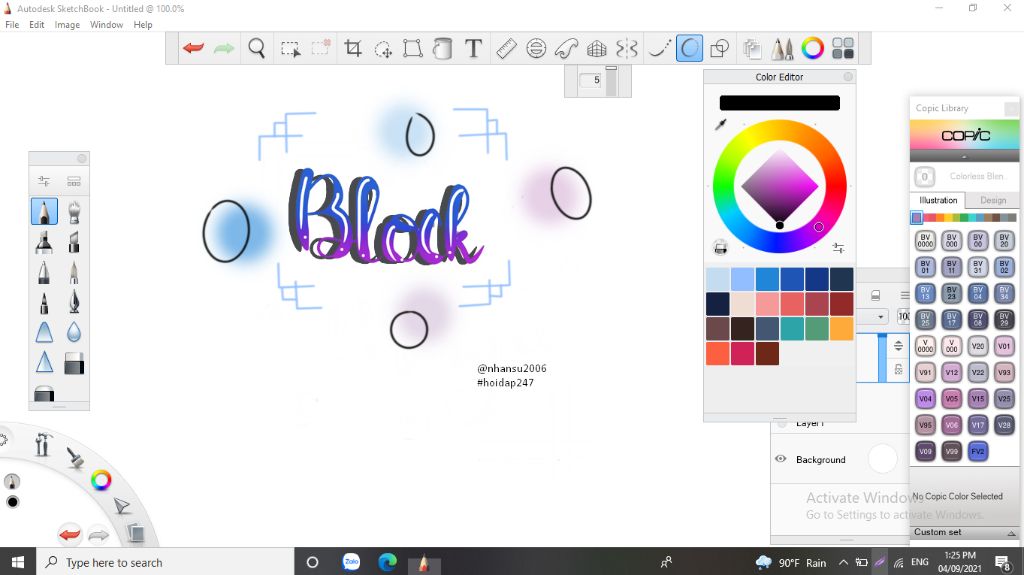Enable the Ruler guide
Viewport: 1024px width, 575px height.
pos(506,48)
